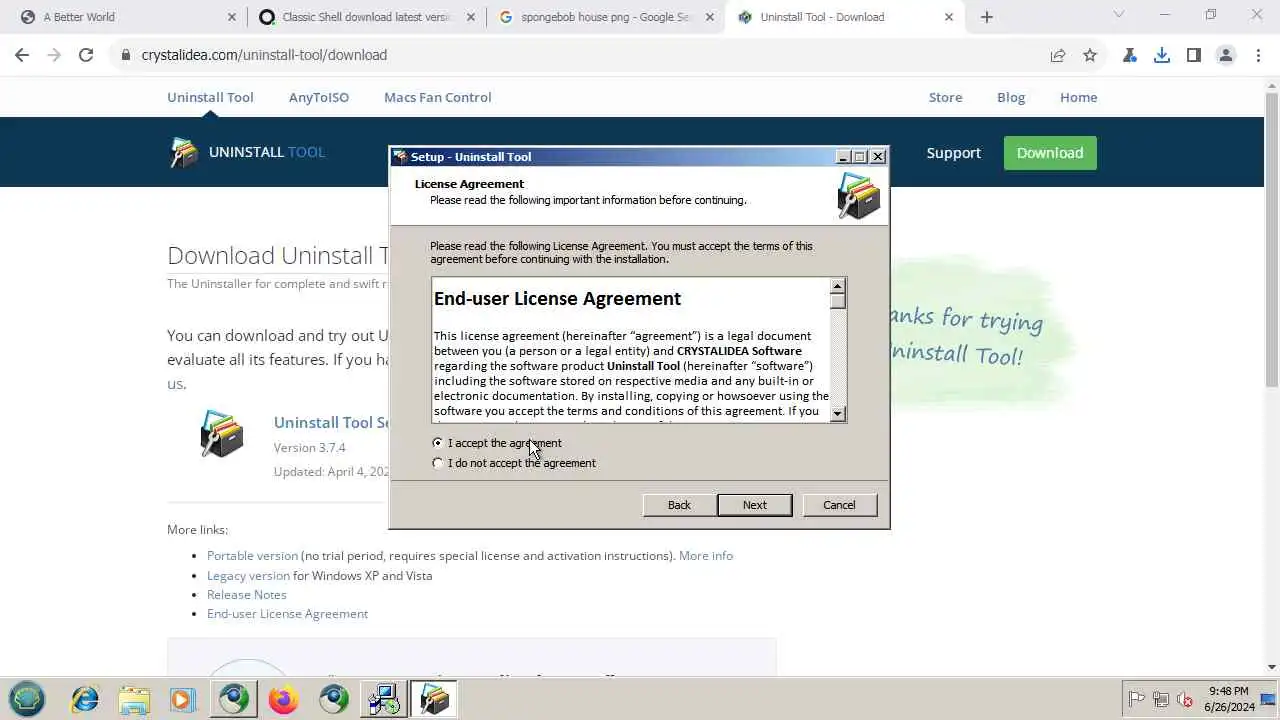The width and height of the screenshot is (1280, 720).
Task: Open the taskbar clock showing 9:48 PM
Action: pyautogui.click(x=1229, y=699)
